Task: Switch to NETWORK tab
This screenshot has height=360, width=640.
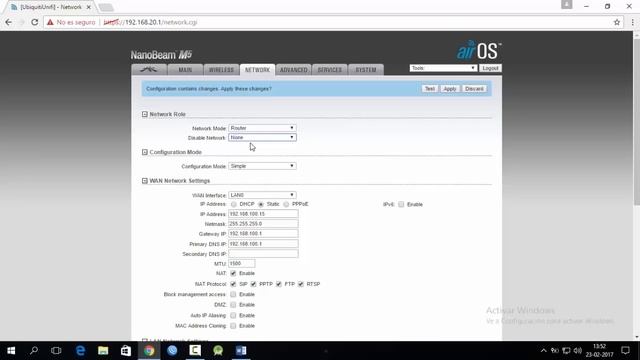Action: (258, 70)
